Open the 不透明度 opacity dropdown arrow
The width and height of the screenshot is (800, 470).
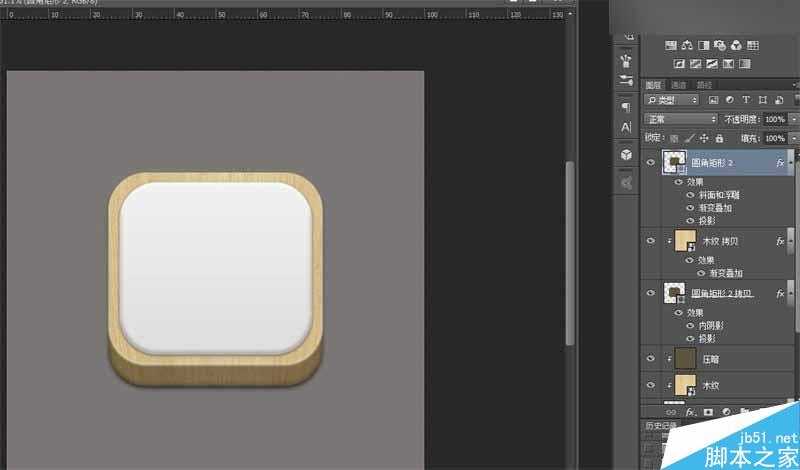794,119
